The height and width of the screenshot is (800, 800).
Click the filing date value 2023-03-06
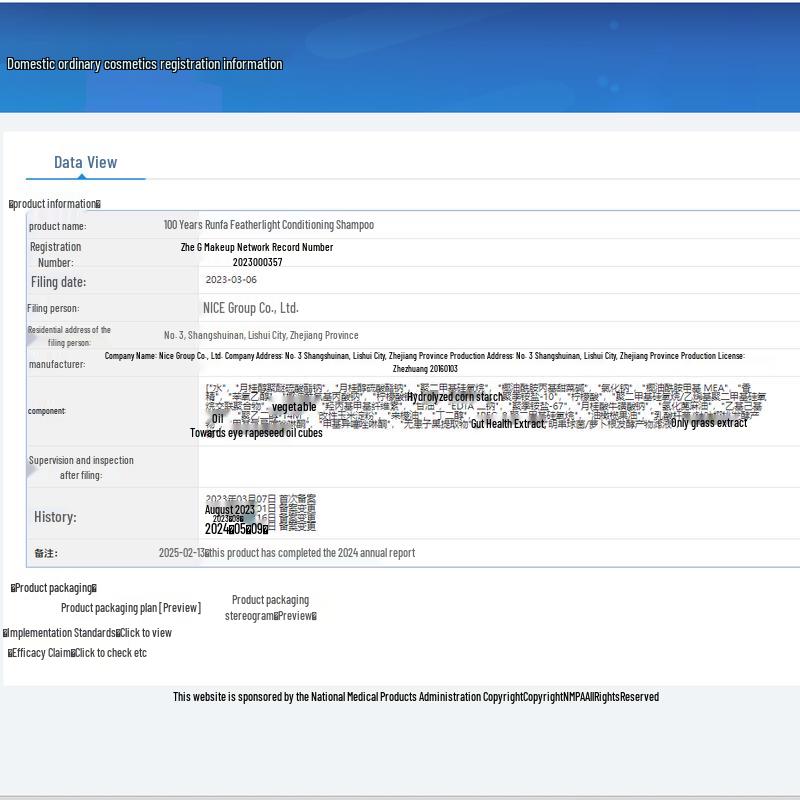231,280
